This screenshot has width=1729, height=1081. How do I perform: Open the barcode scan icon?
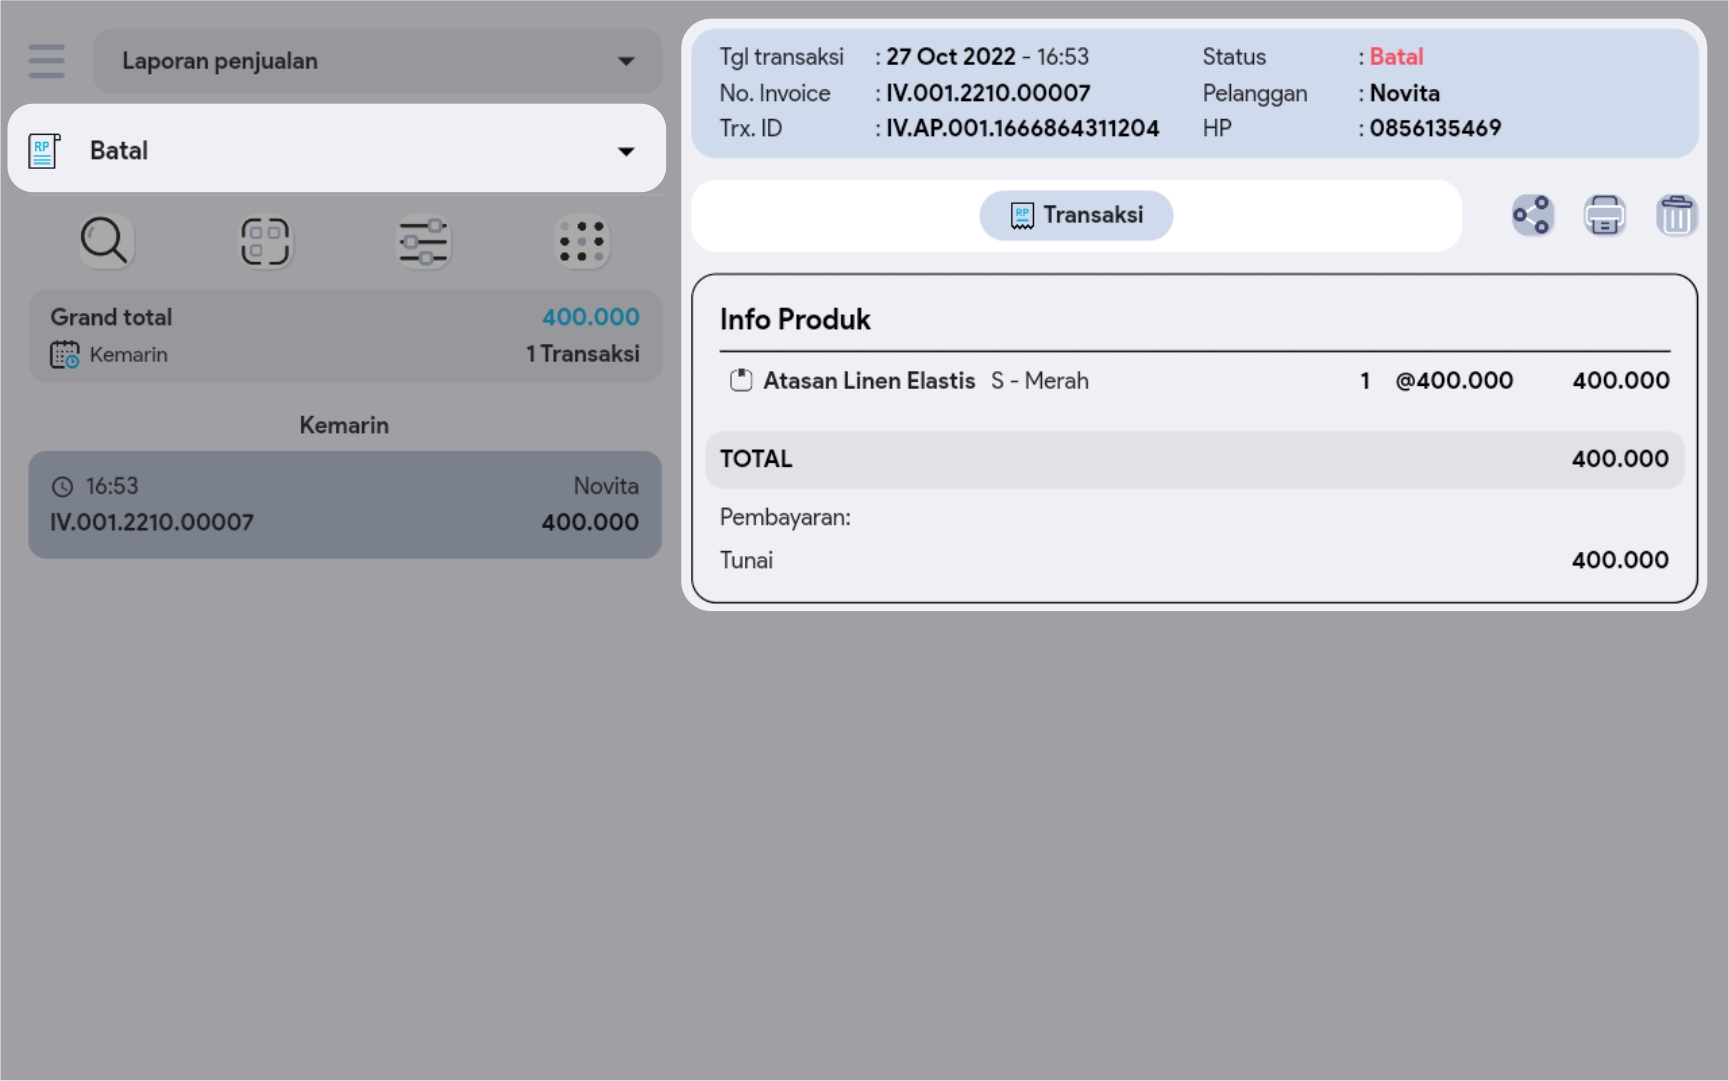pyautogui.click(x=265, y=242)
